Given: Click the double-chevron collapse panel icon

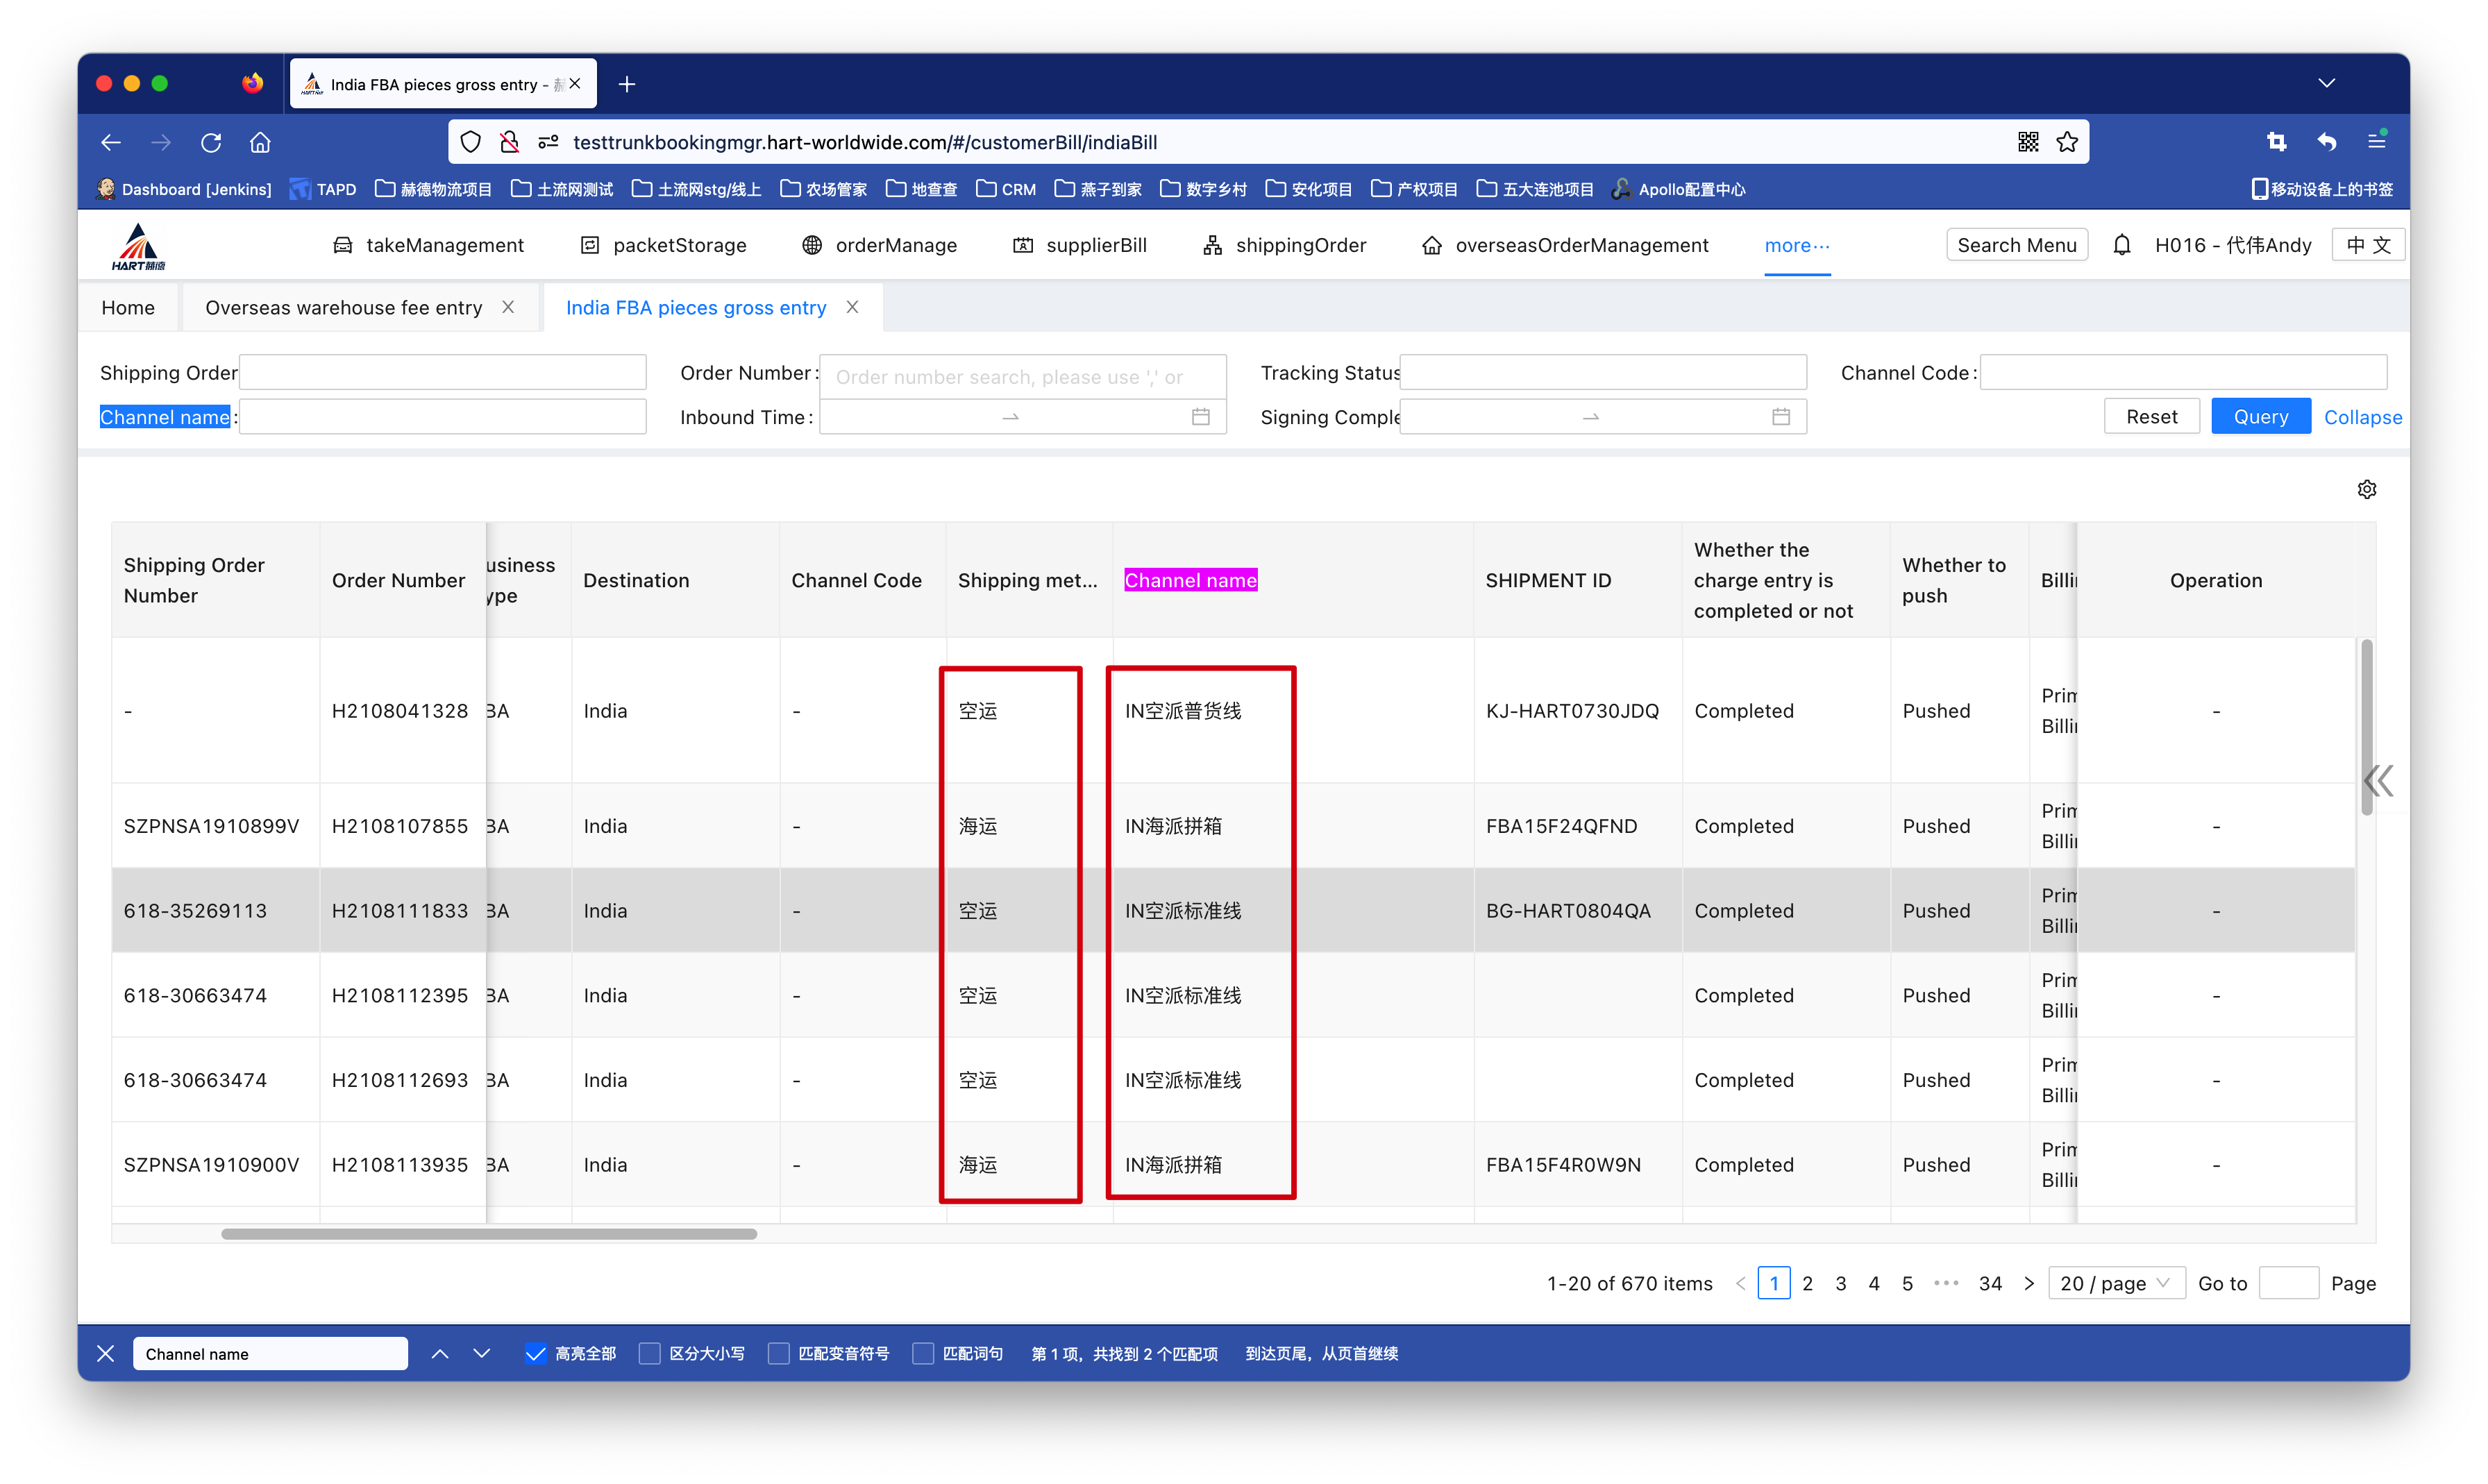Looking at the screenshot, I should click(x=2379, y=780).
